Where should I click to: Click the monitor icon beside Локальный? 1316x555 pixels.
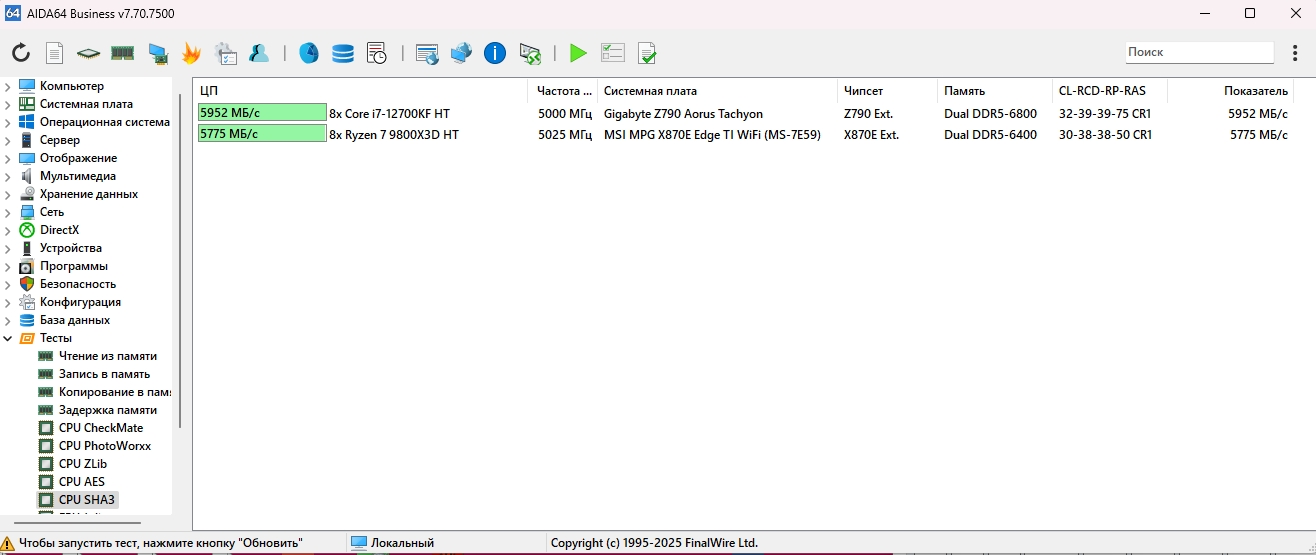(x=359, y=543)
